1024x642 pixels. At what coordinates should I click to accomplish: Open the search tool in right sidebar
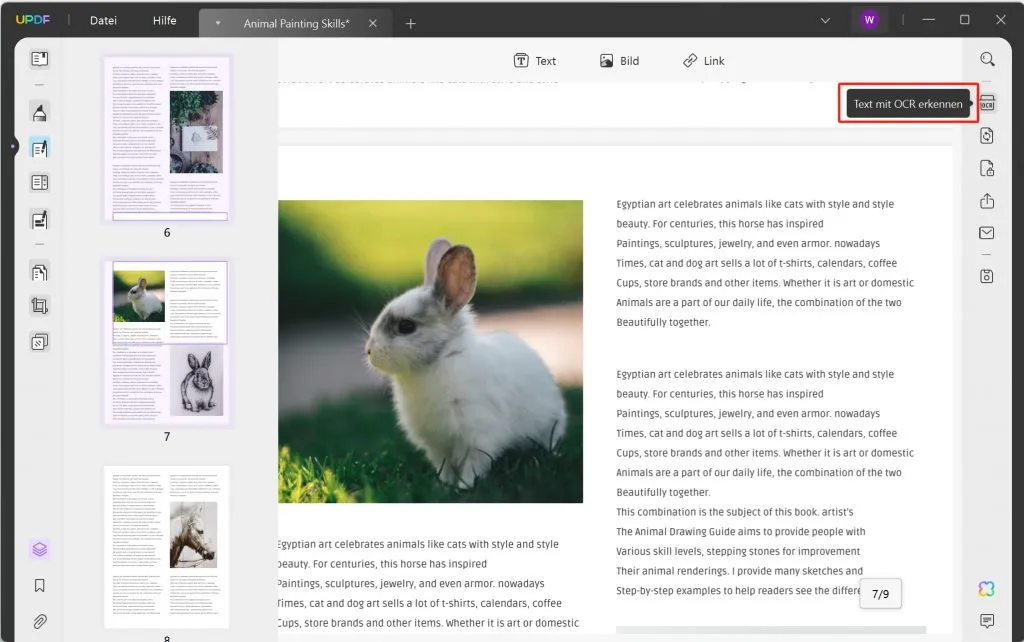987,59
